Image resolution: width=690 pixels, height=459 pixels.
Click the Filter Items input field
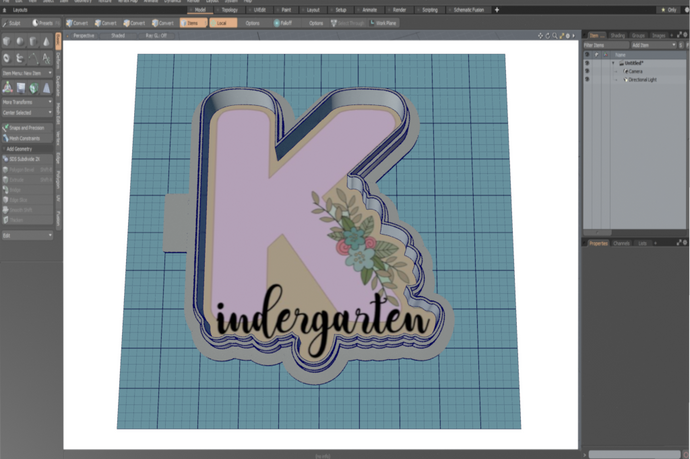pos(606,45)
